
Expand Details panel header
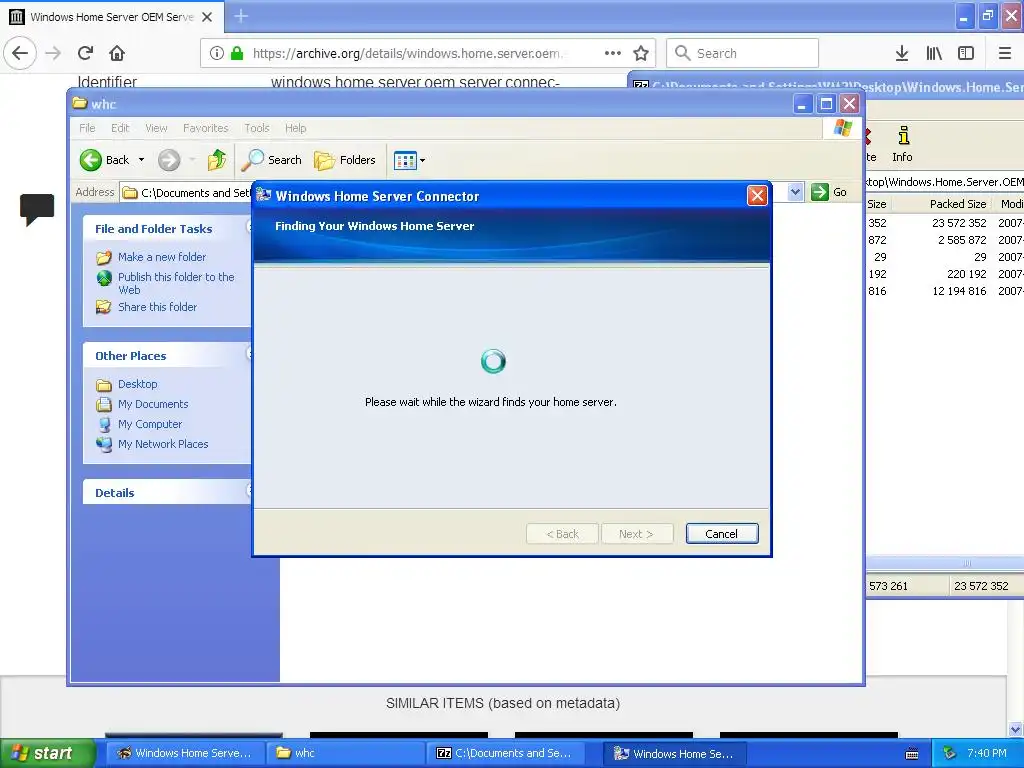167,492
